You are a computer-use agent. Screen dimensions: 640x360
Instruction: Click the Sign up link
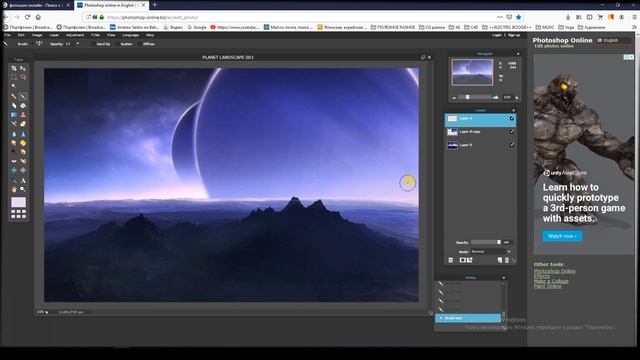coord(514,35)
